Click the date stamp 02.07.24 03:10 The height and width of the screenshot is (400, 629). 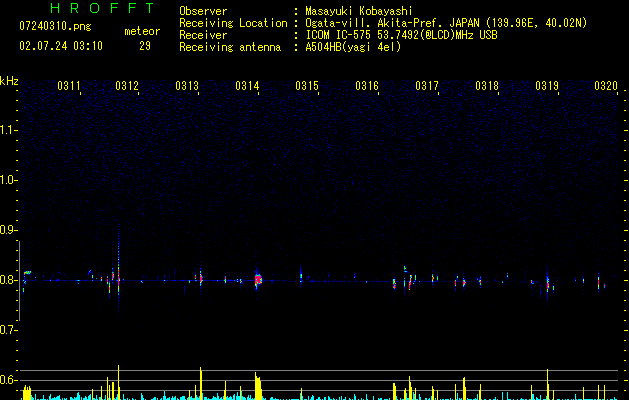pyautogui.click(x=61, y=46)
